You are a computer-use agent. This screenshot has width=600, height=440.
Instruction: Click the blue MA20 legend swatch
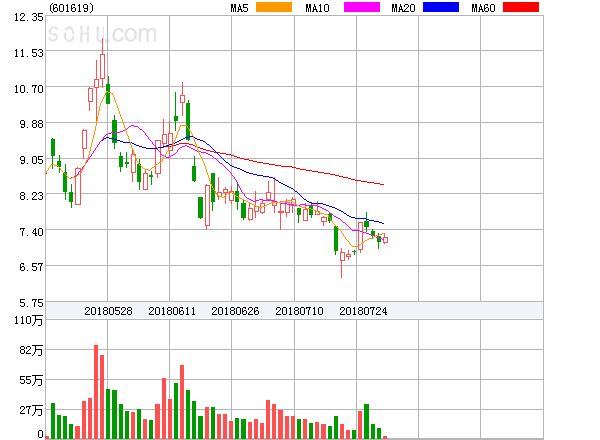coord(441,7)
